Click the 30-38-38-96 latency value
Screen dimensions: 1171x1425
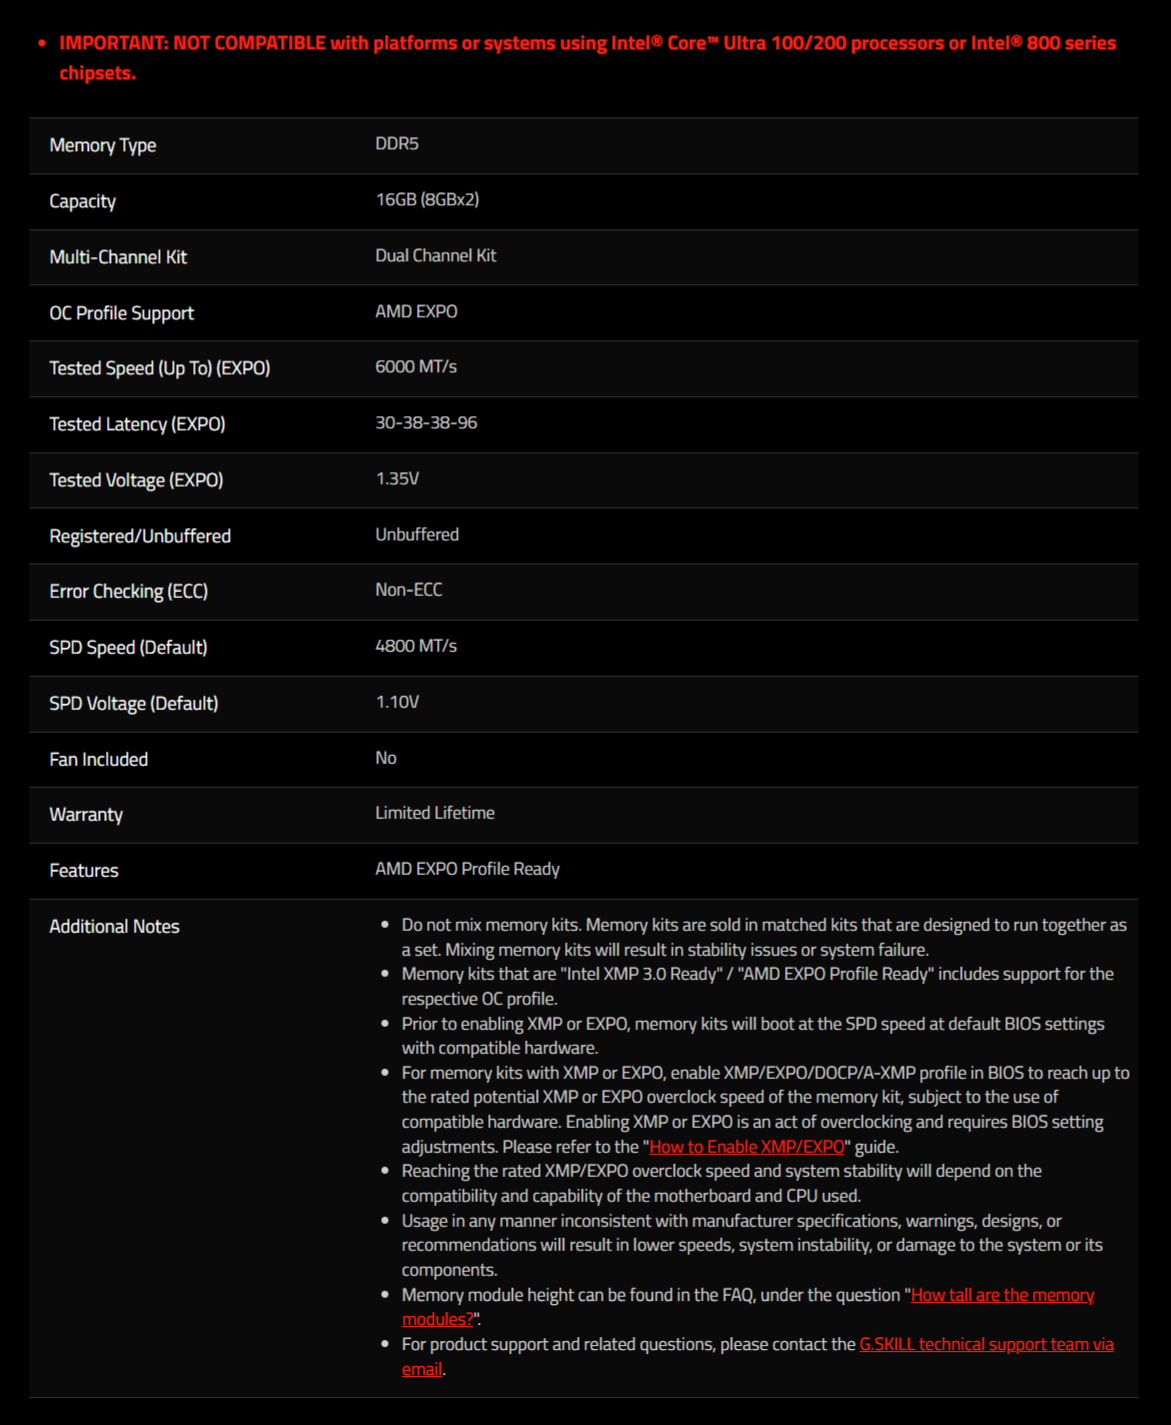426,423
